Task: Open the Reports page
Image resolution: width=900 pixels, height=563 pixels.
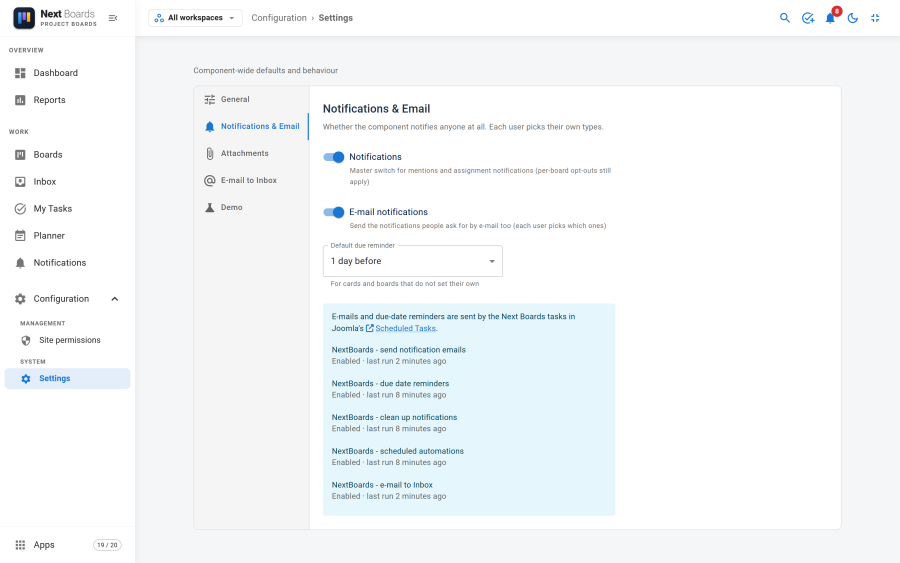Action: (x=67, y=100)
